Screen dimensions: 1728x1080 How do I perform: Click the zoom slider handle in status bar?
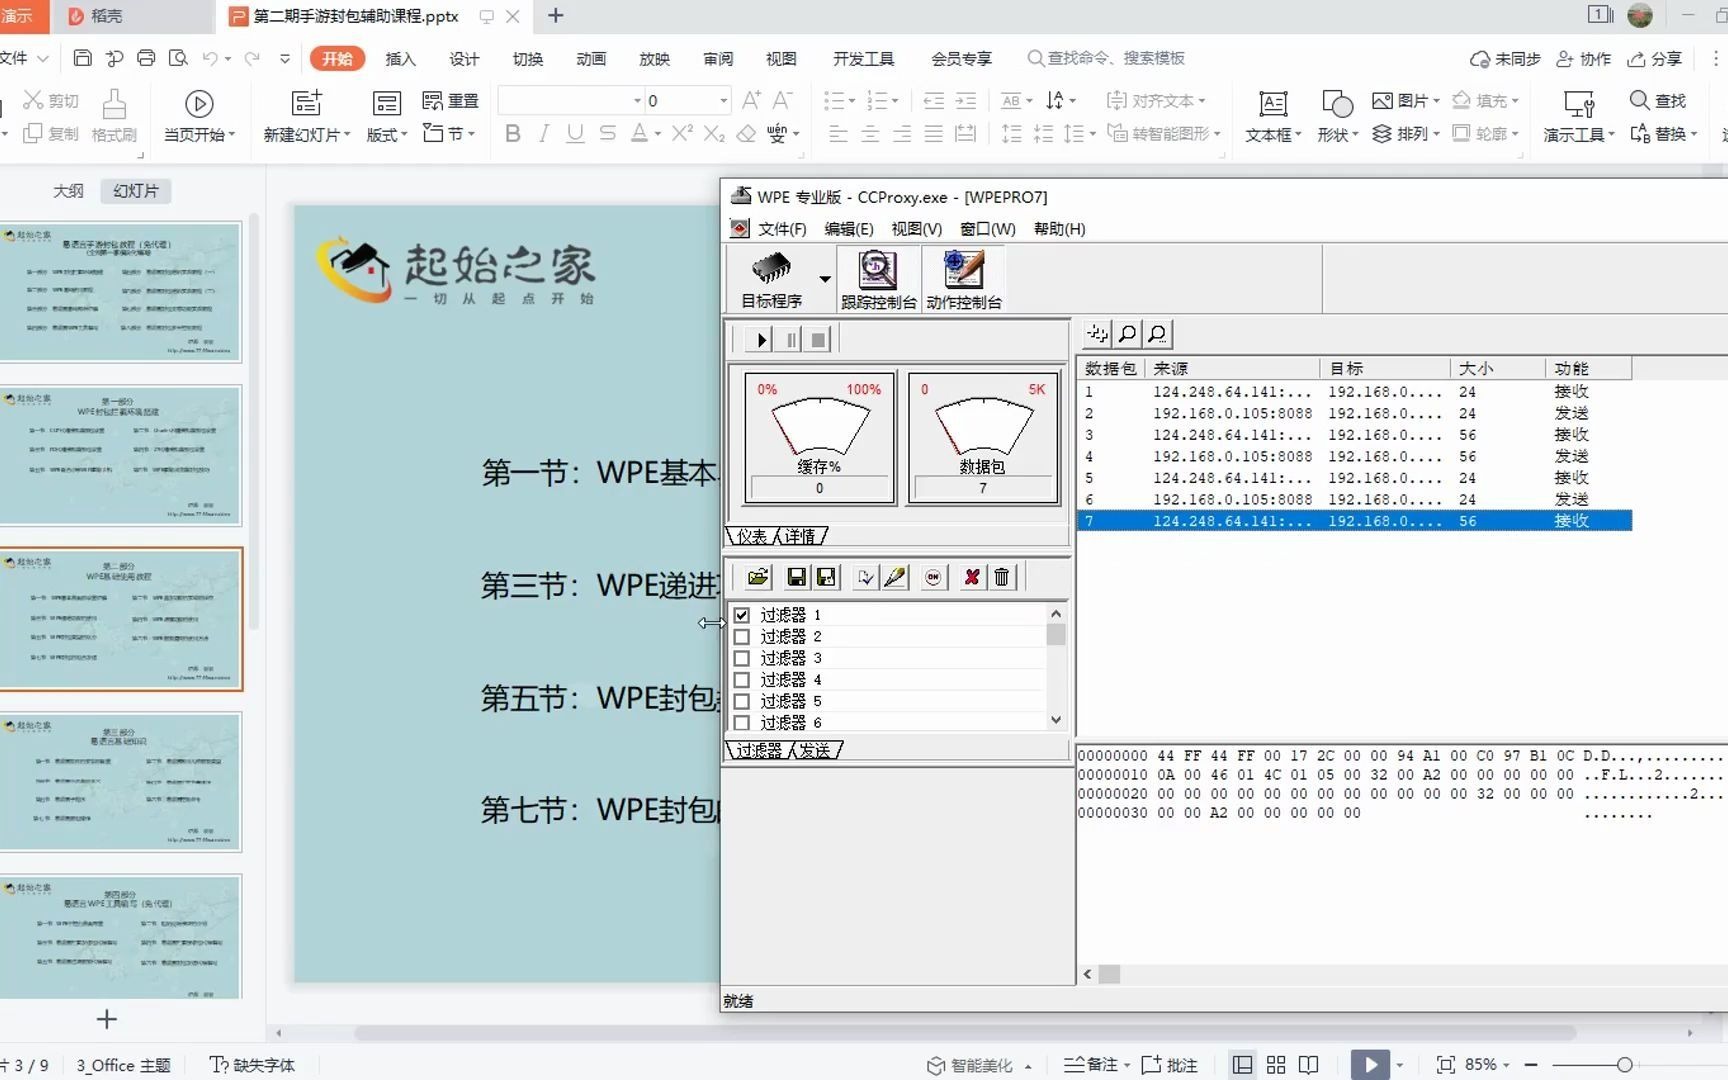(1625, 1065)
